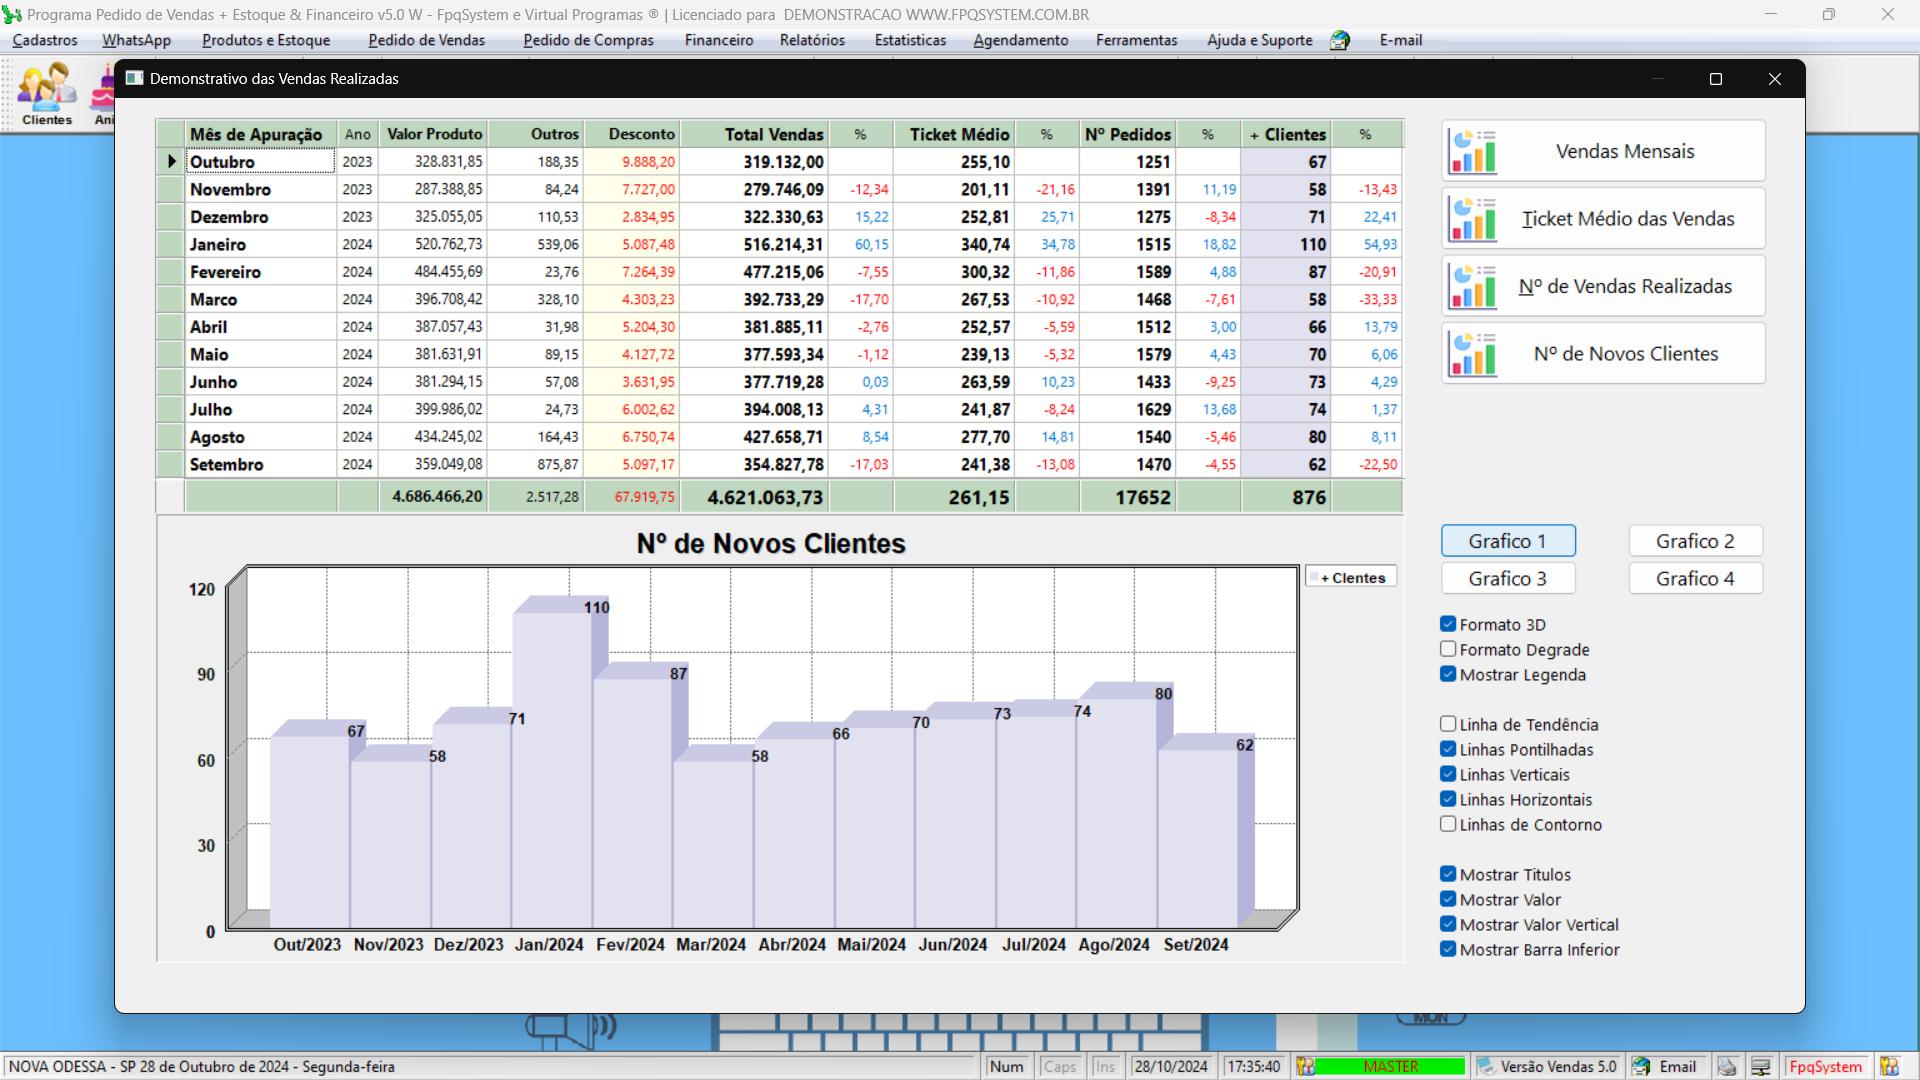Open Produtos e Estoque menu
Image resolution: width=1920 pixels, height=1080 pixels.
[x=266, y=40]
